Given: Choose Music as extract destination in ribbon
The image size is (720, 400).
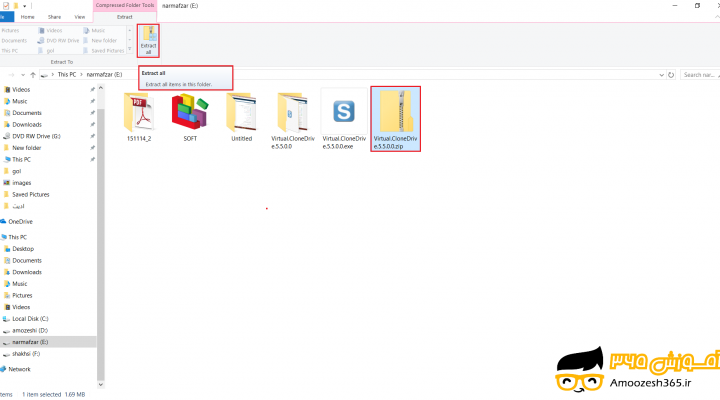Looking at the screenshot, I should coord(94,30).
